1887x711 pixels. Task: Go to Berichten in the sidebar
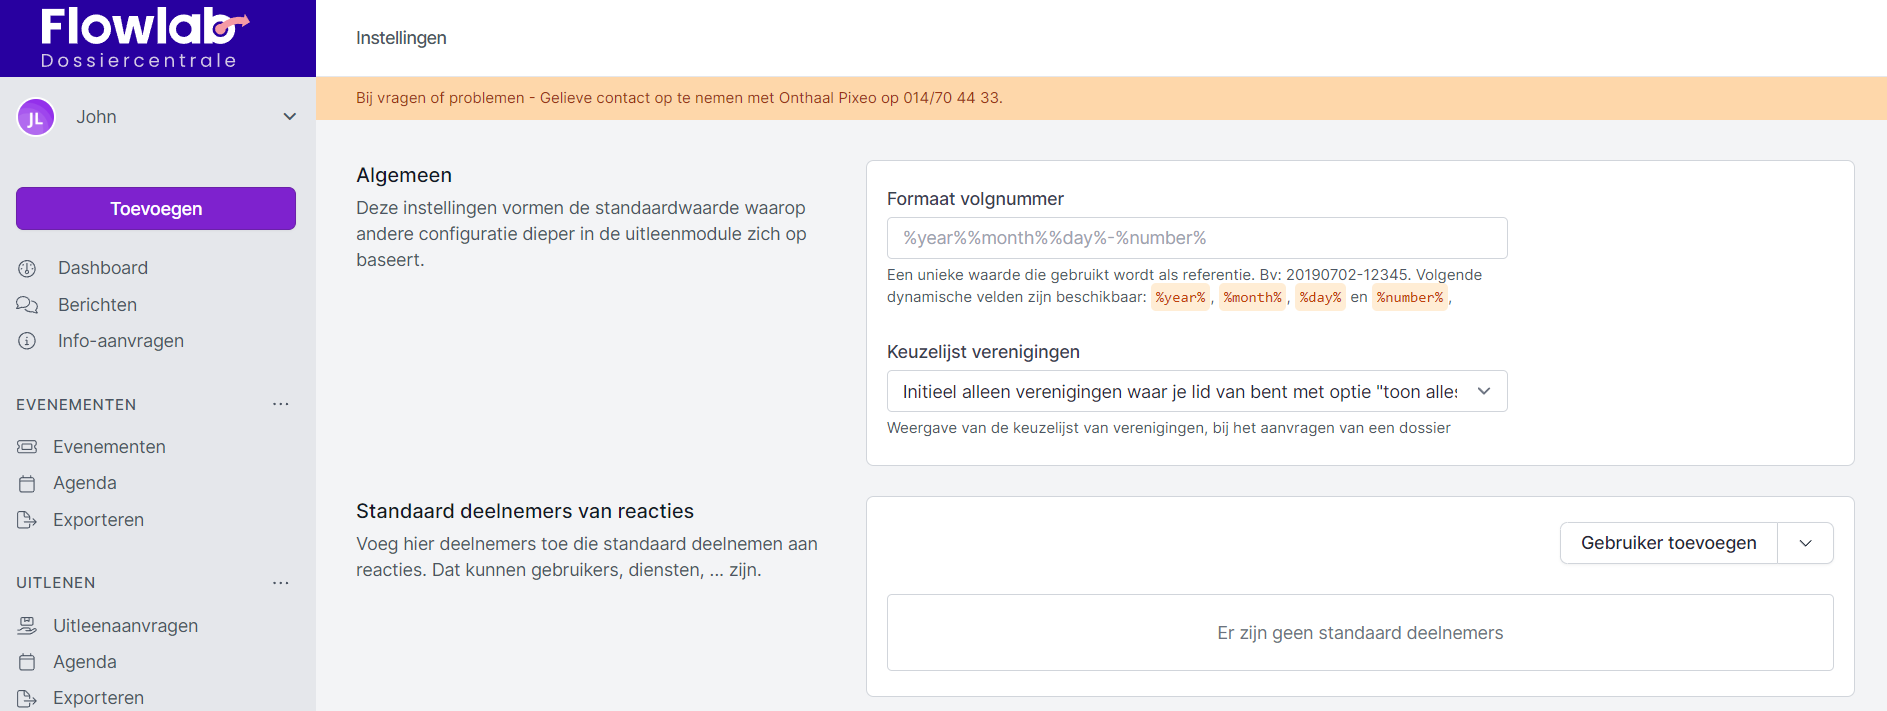(x=97, y=305)
